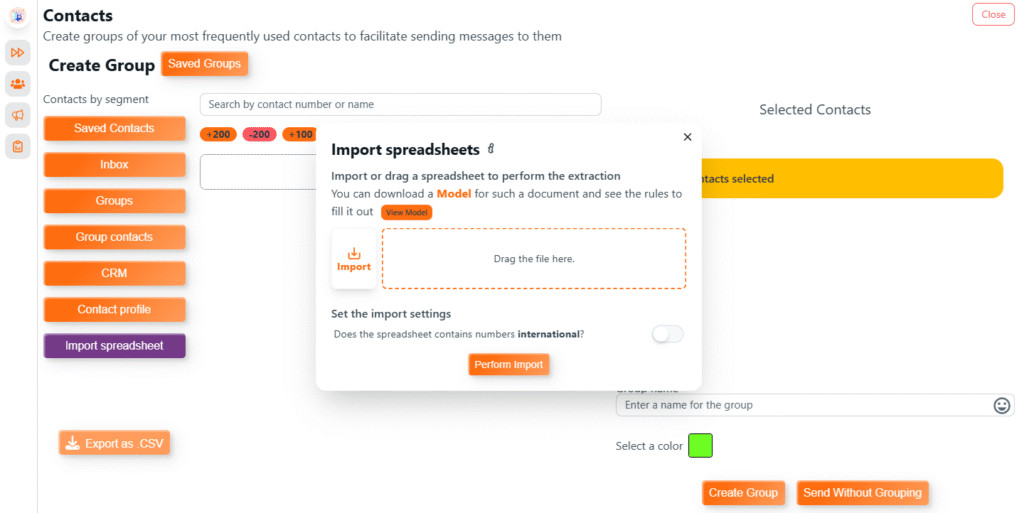This screenshot has width=1024, height=513.
Task: Select the Saved Contacts segment
Action: 114,128
